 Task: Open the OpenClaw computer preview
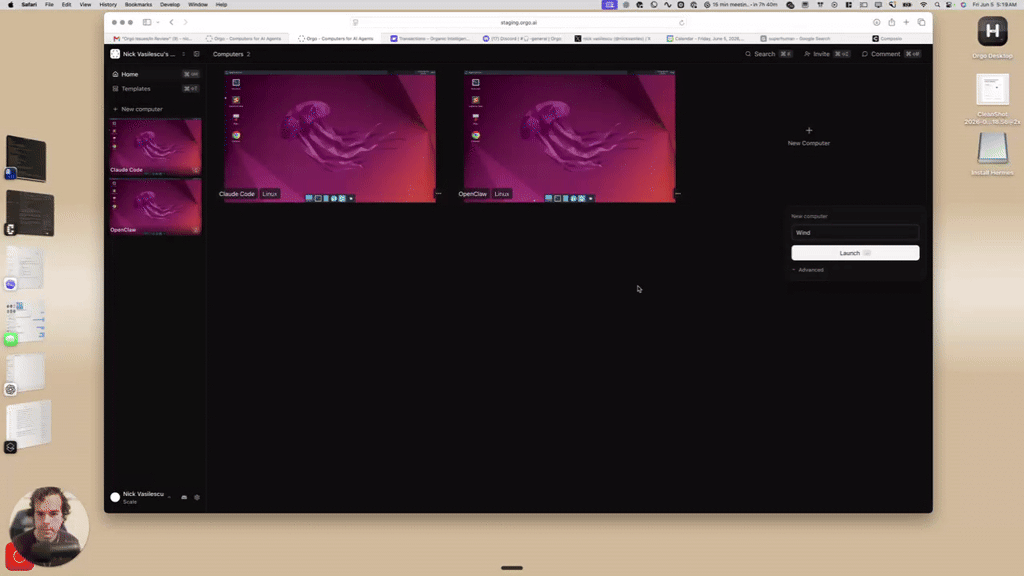(569, 136)
